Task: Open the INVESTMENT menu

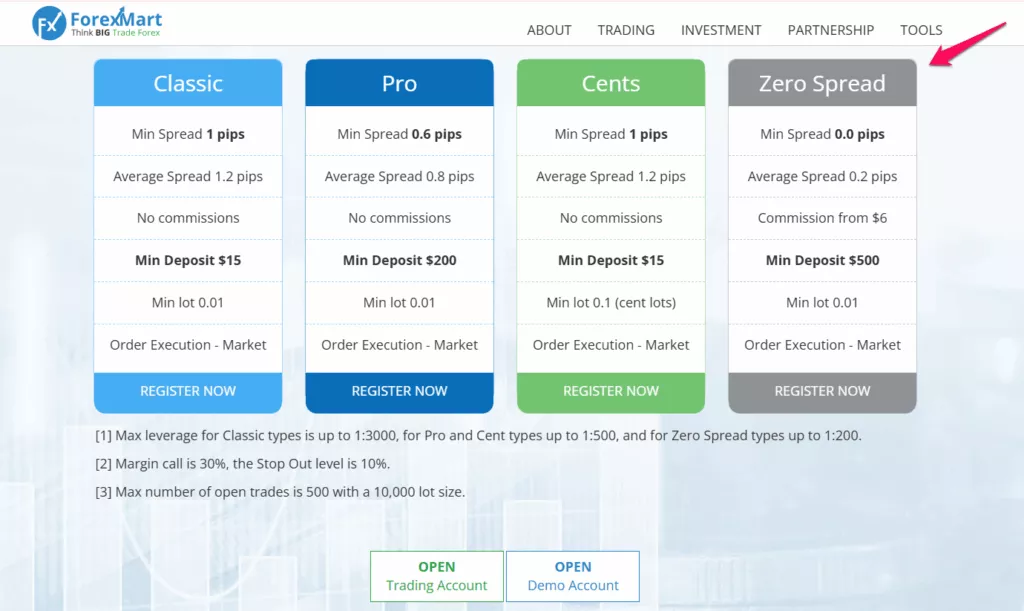Action: pos(721,30)
